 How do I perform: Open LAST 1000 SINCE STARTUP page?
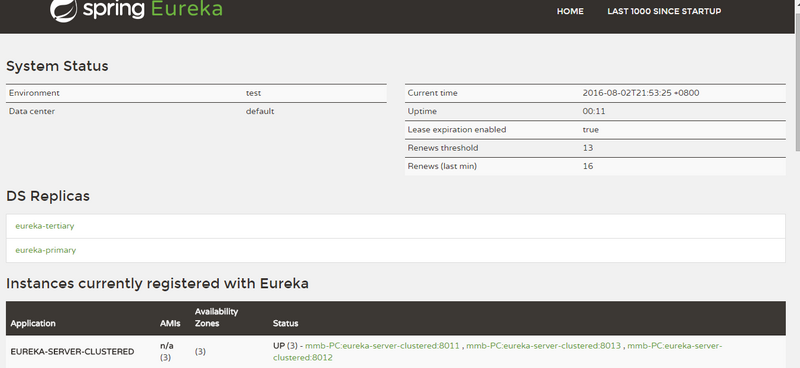pyautogui.click(x=664, y=11)
